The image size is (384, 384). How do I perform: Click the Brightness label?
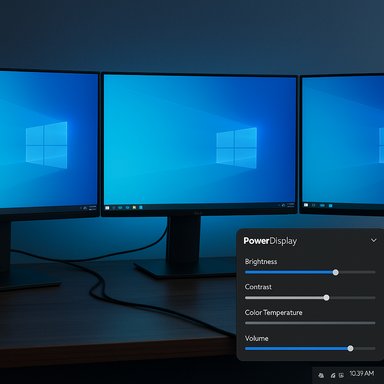(261, 262)
